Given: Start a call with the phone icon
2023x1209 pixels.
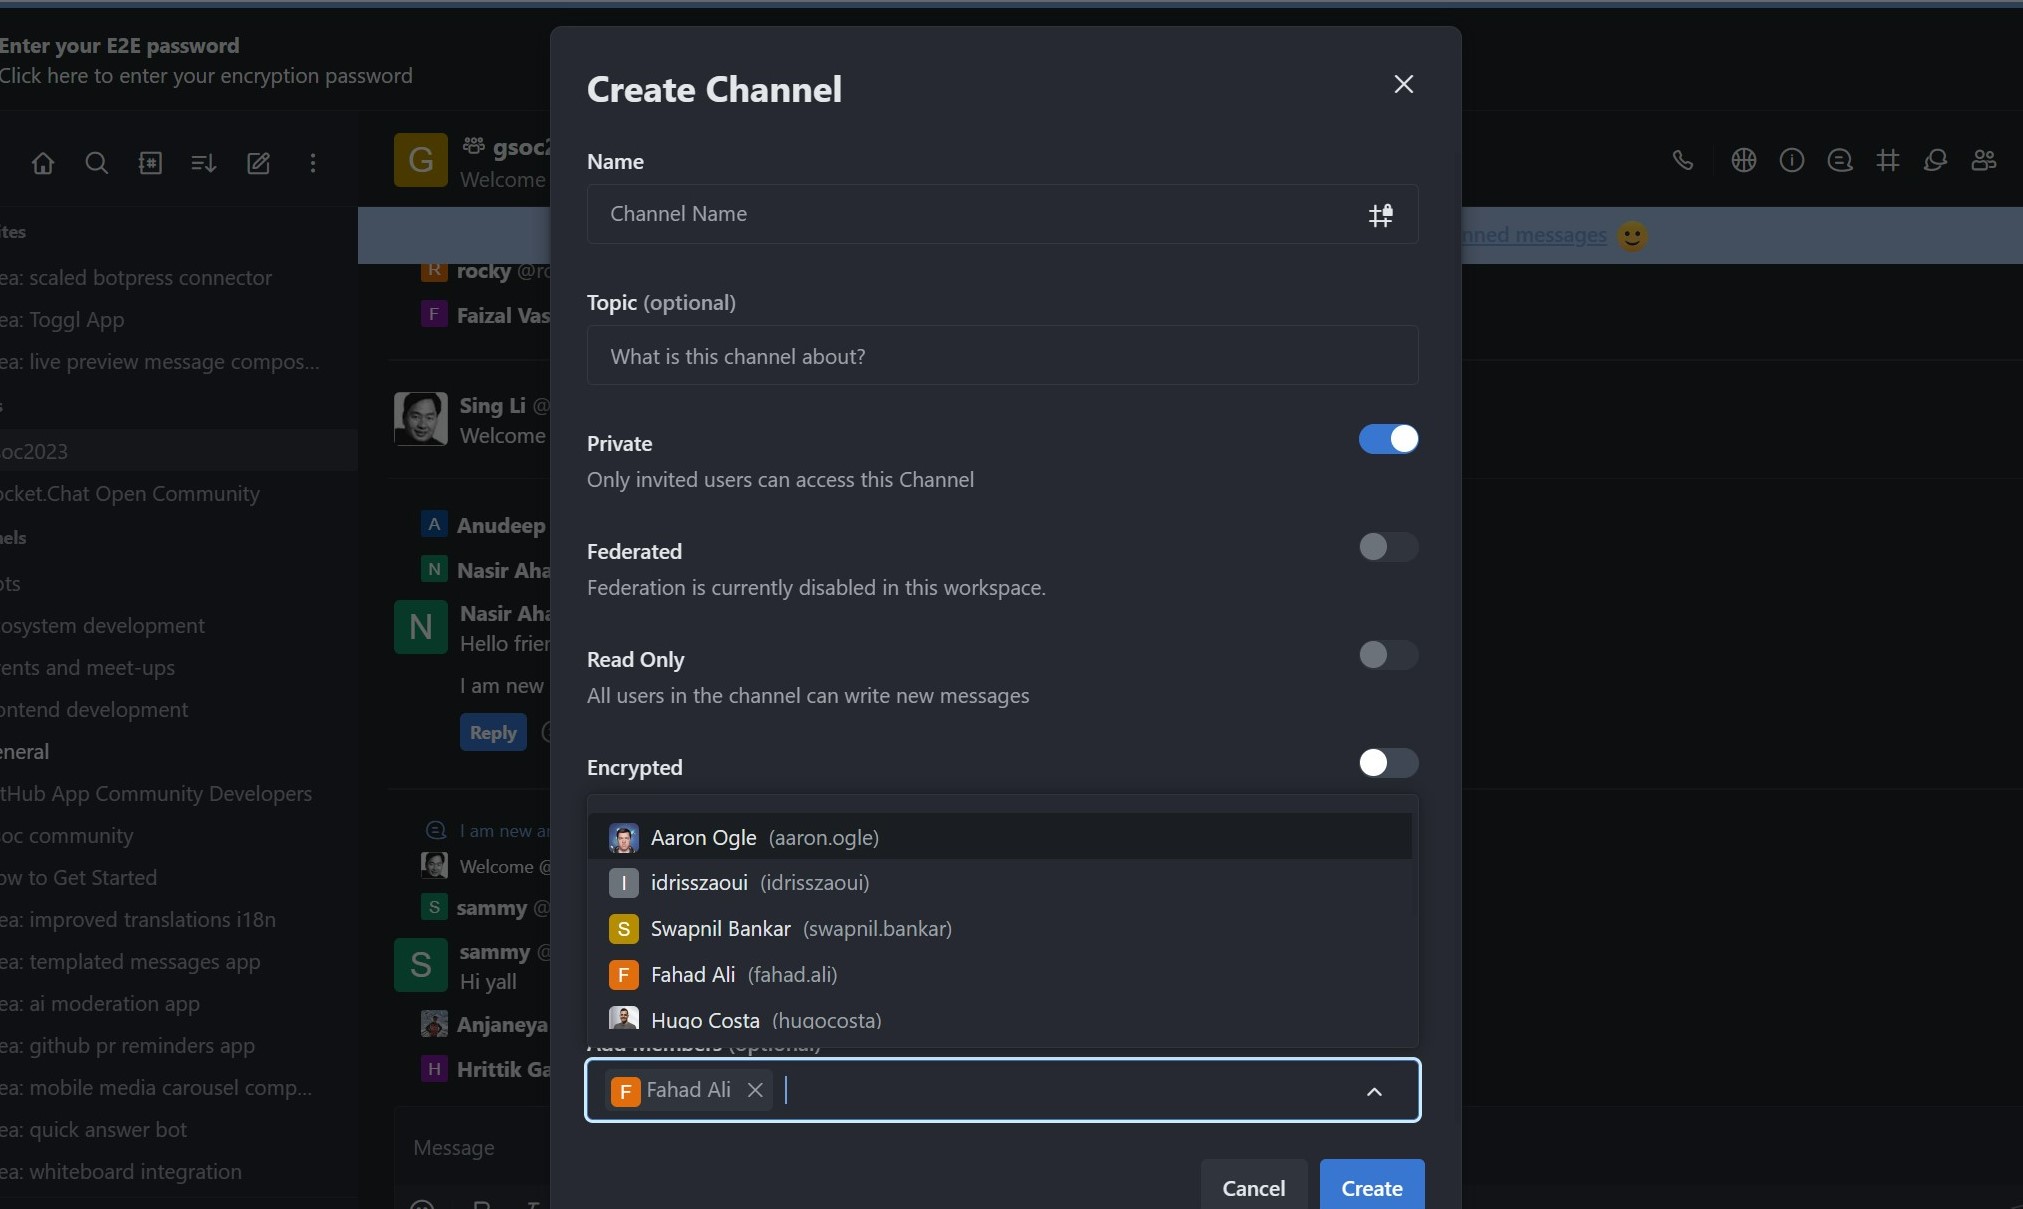Looking at the screenshot, I should click(x=1683, y=160).
